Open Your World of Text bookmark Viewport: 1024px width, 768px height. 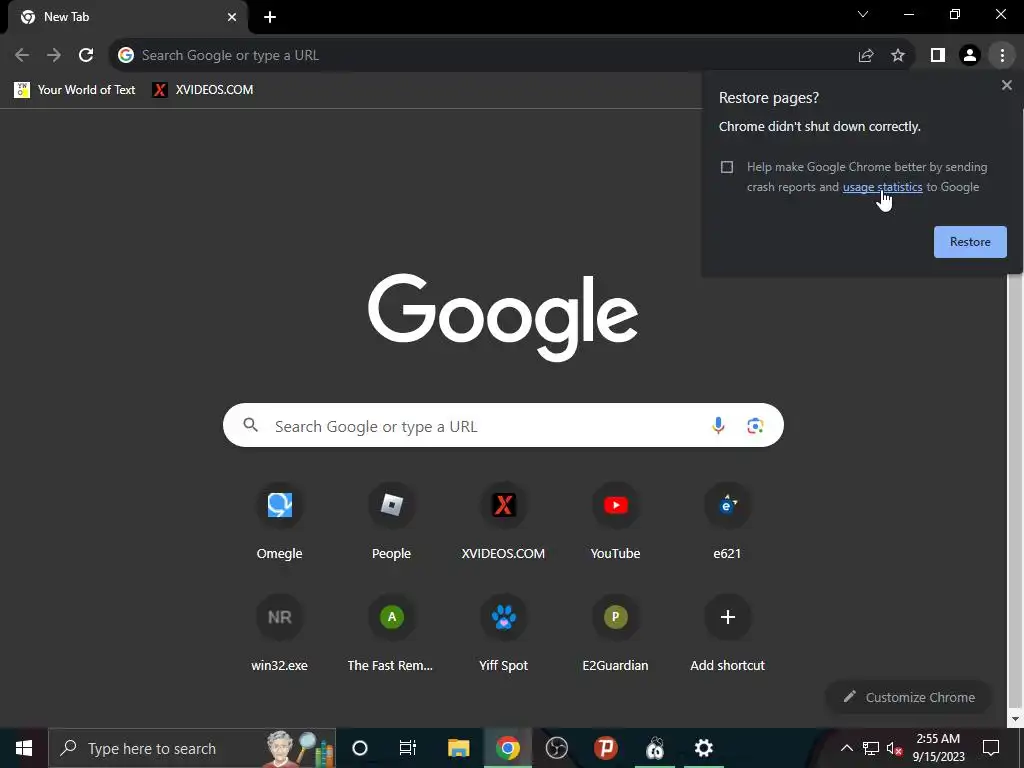[x=74, y=89]
